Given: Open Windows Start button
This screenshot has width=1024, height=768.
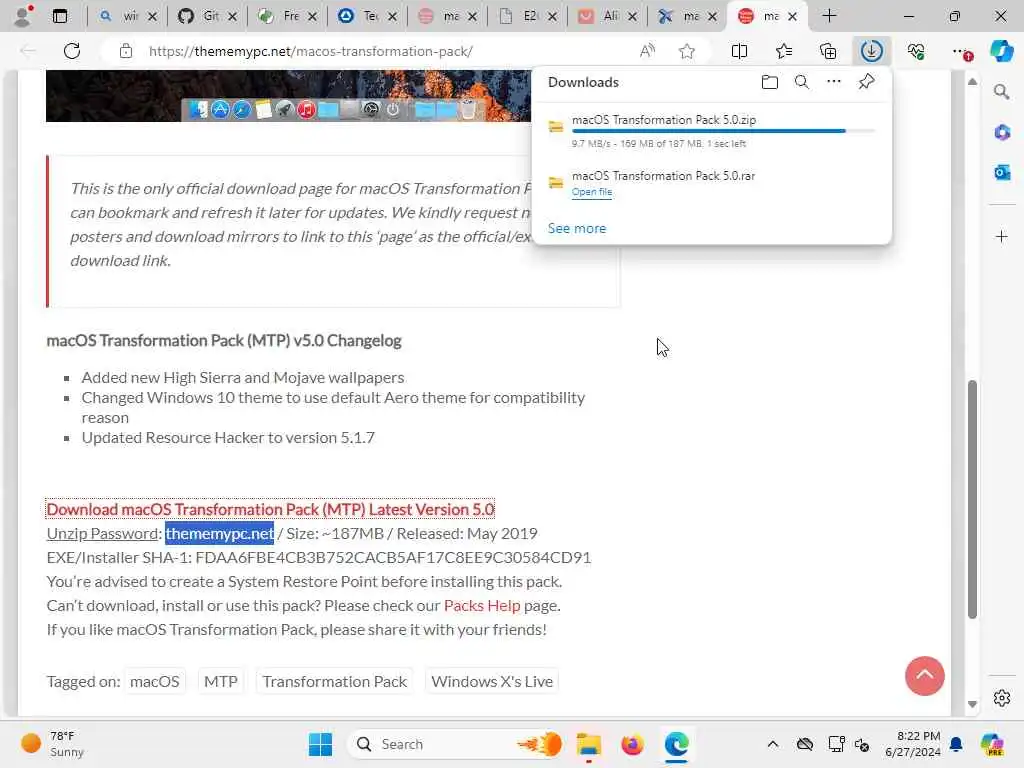Looking at the screenshot, I should click(x=320, y=744).
